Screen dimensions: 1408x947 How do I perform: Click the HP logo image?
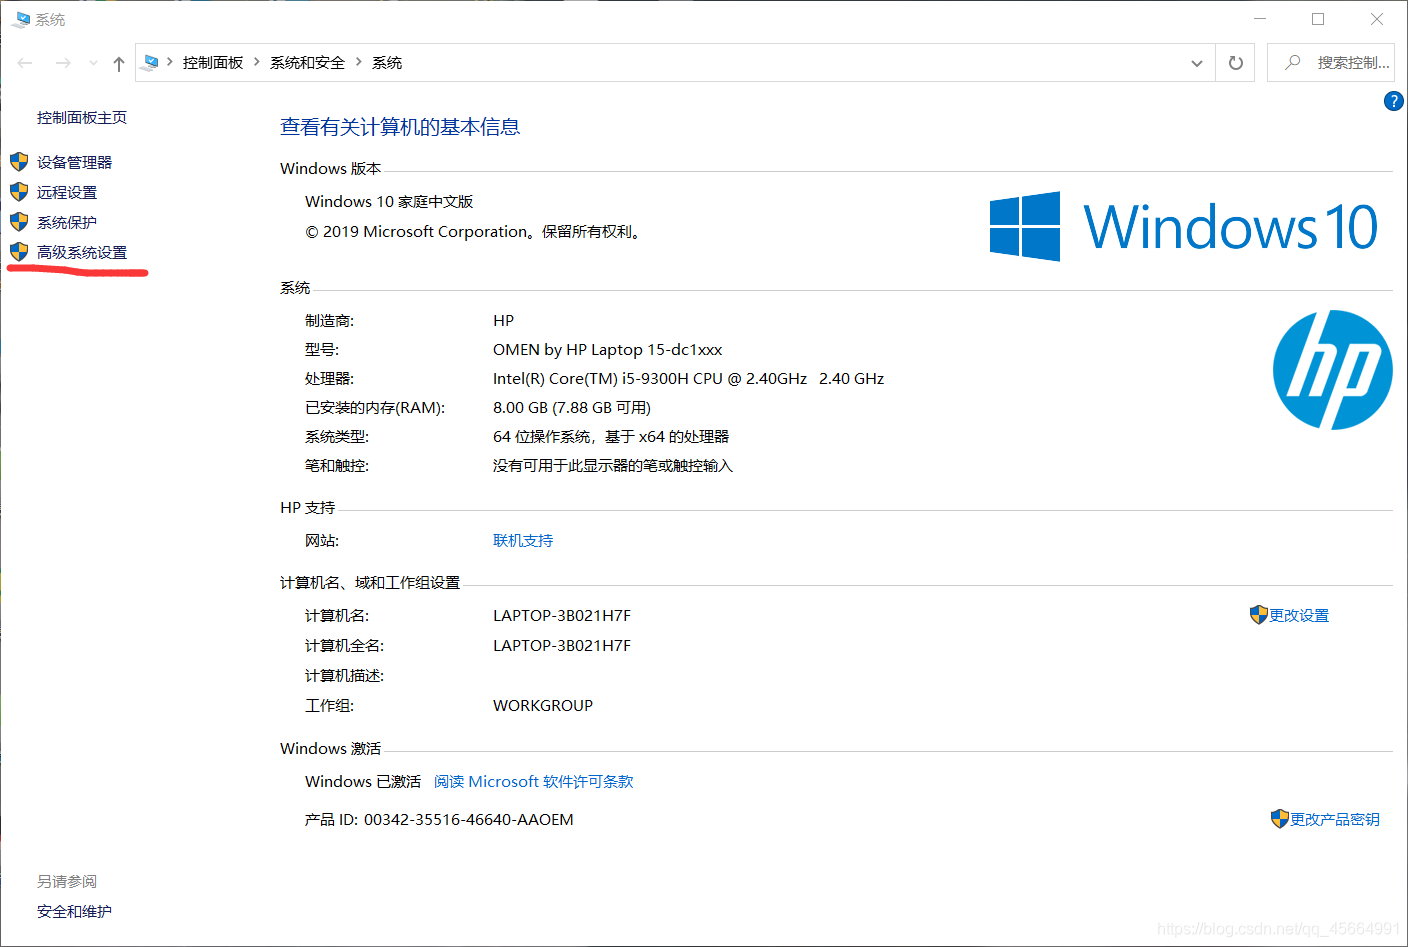point(1332,370)
